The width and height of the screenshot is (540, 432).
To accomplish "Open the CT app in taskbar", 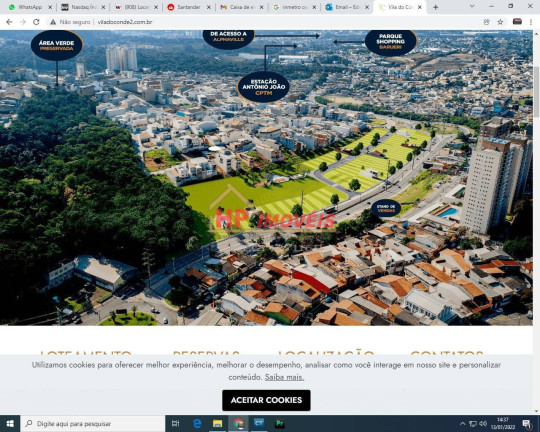I will coord(259,423).
